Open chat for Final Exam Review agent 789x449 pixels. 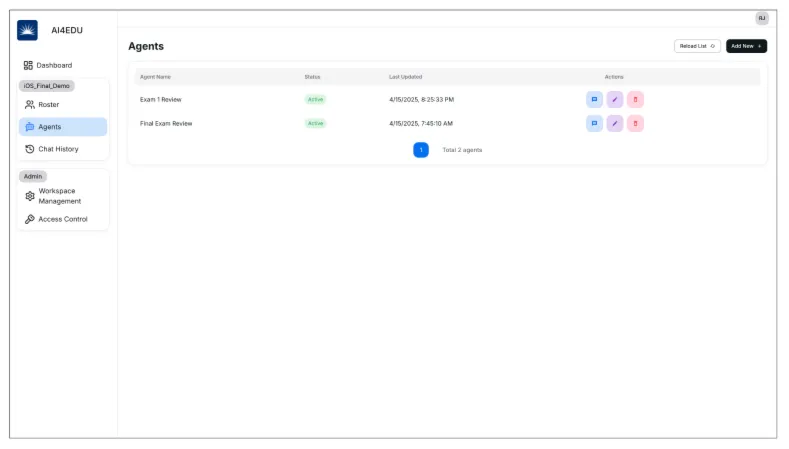tap(594, 123)
